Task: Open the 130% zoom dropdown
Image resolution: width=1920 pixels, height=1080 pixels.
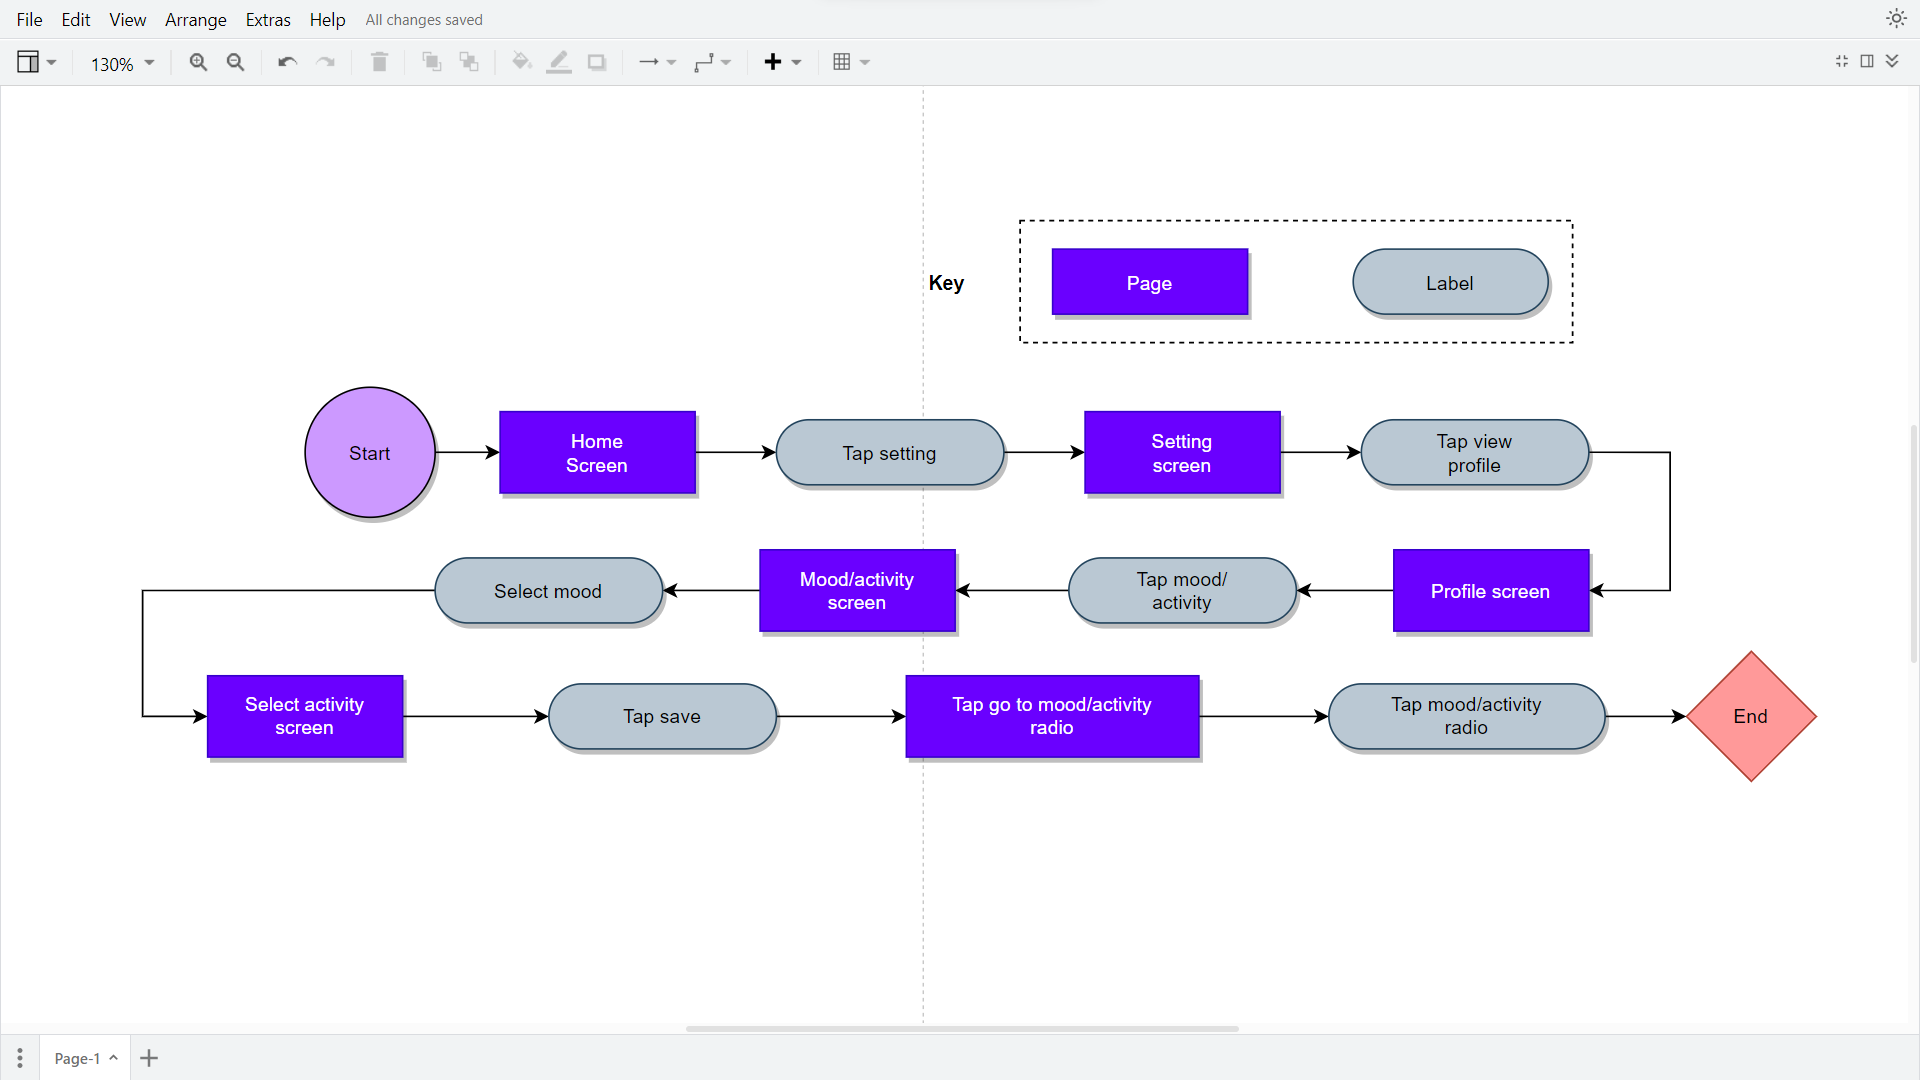Action: pos(122,63)
